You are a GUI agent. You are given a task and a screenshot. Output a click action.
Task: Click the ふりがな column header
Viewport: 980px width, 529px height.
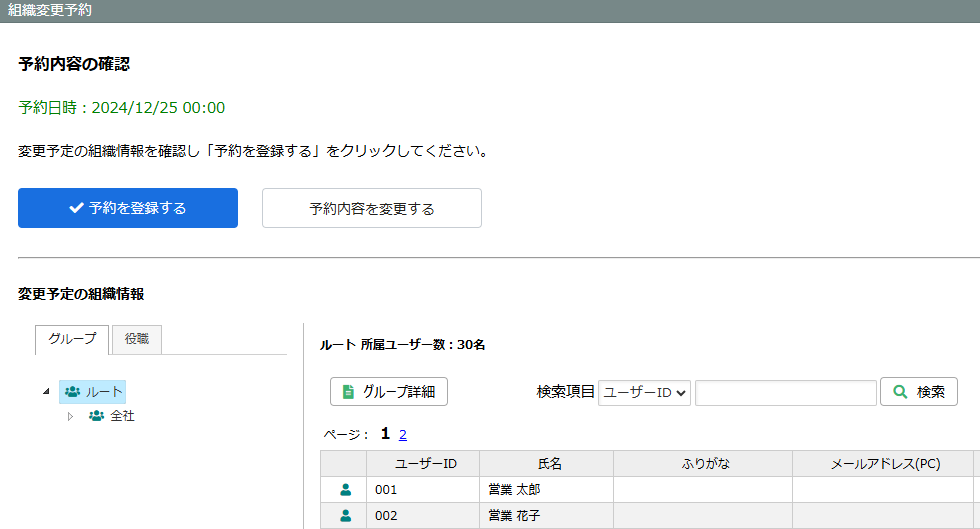click(705, 464)
